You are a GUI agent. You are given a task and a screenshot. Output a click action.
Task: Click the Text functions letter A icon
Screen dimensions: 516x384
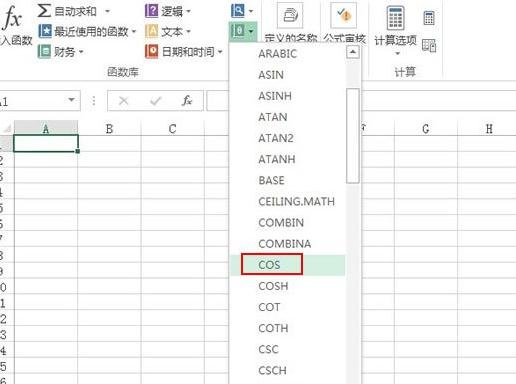pos(152,32)
